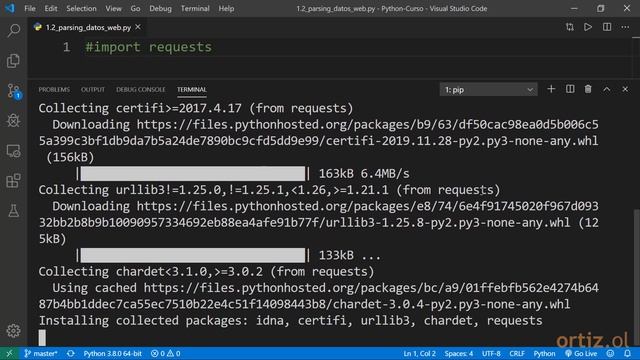Image resolution: width=640 pixels, height=360 pixels.
Task: Select Python 3.8.0 64-bit interpreter
Action: pyautogui.click(x=113, y=353)
